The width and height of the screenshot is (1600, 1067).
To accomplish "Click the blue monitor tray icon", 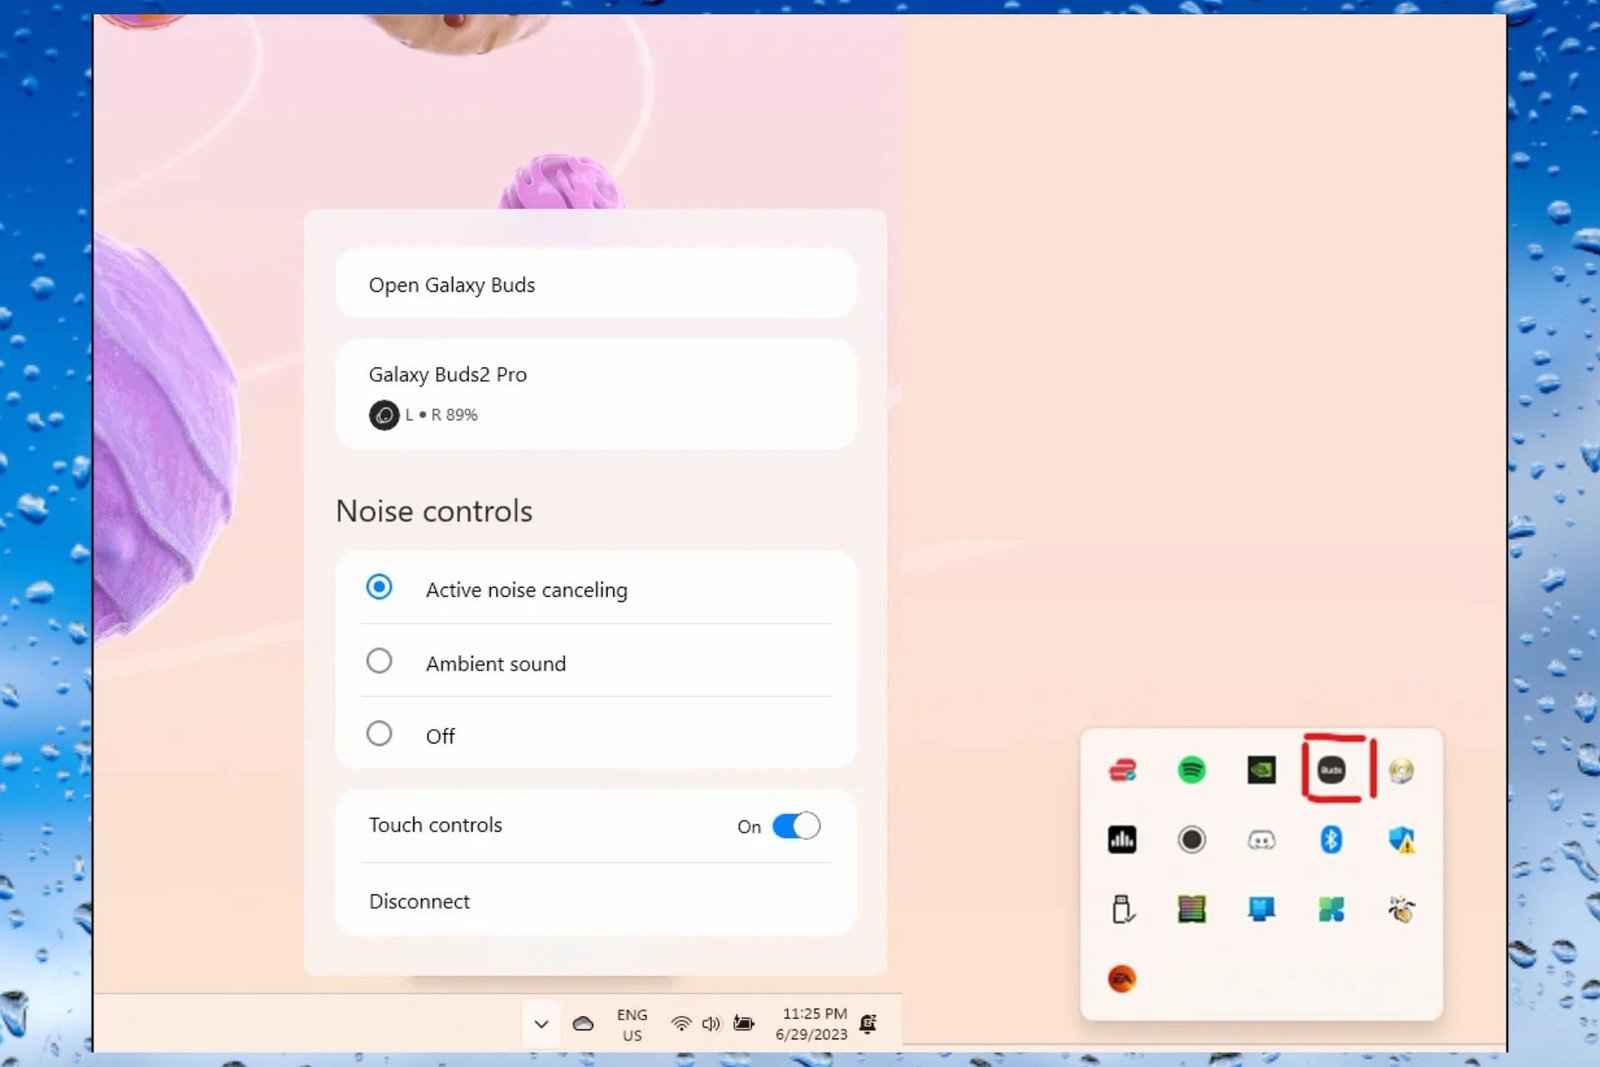I will [1261, 909].
